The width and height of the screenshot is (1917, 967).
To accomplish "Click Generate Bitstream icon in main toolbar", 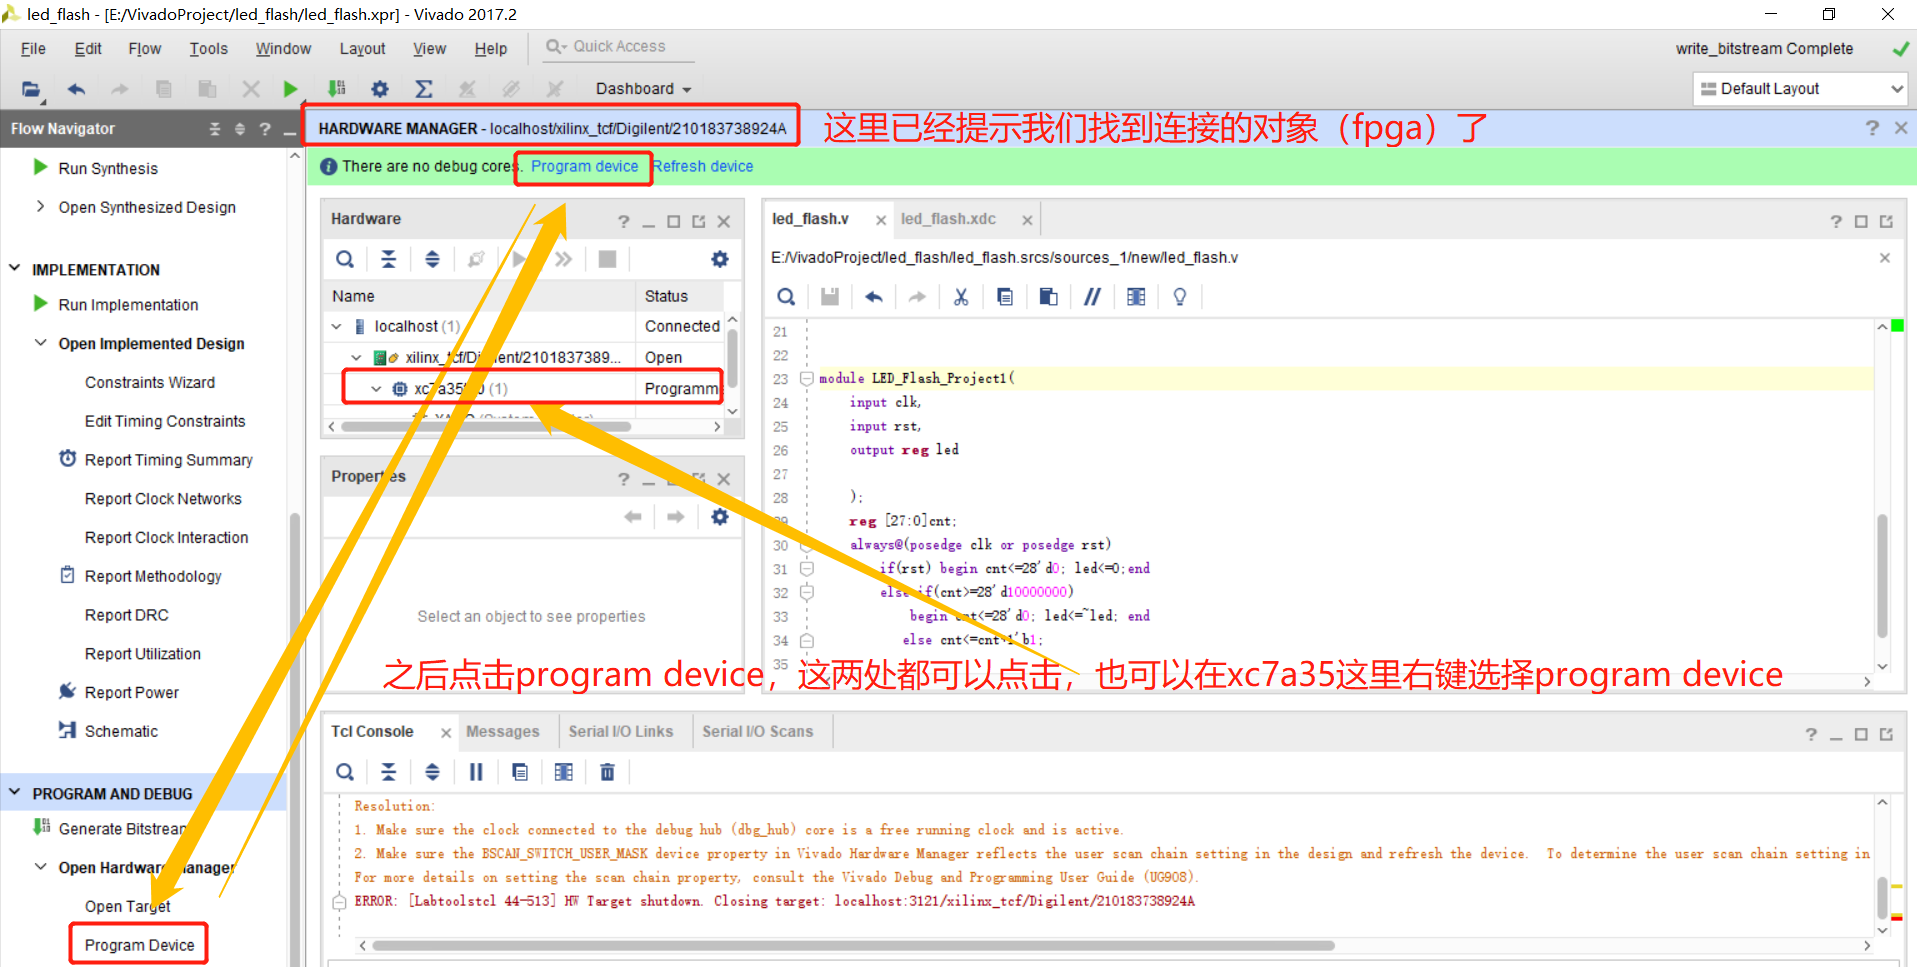I will [x=336, y=88].
